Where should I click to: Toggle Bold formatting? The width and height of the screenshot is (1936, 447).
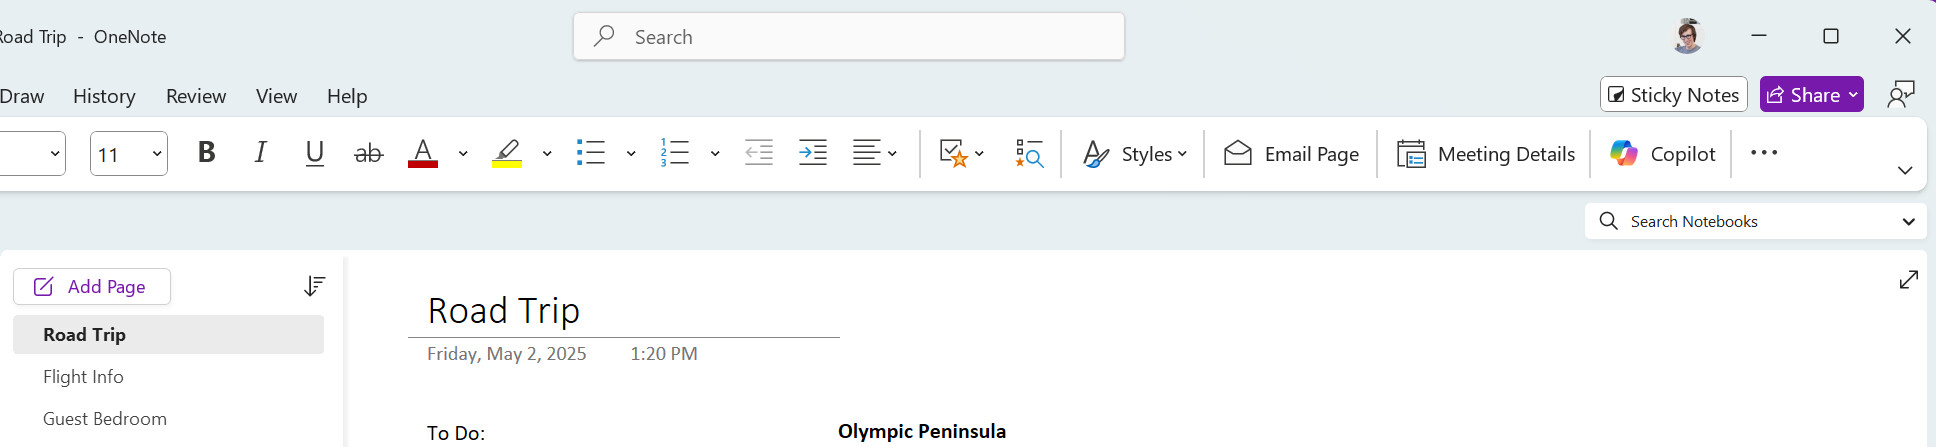point(207,153)
